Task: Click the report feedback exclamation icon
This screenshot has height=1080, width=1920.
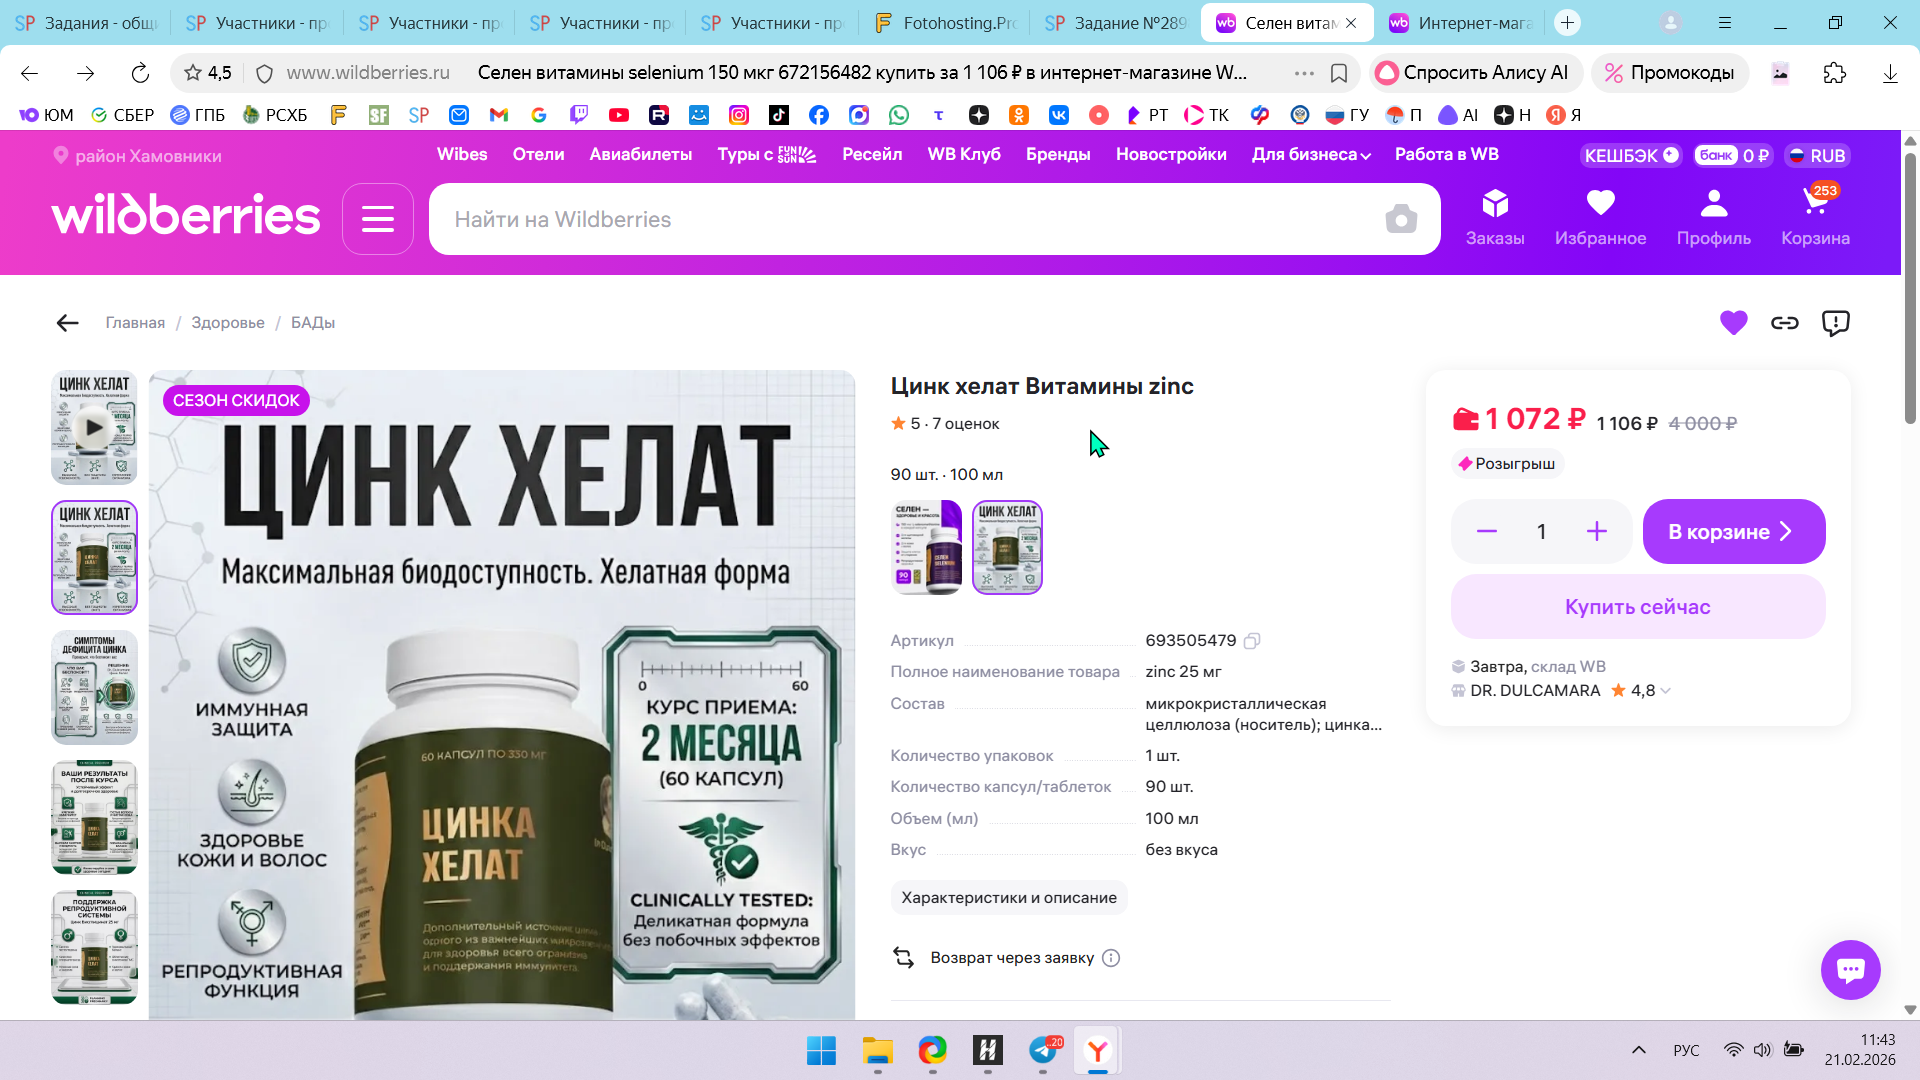Action: pyautogui.click(x=1836, y=323)
